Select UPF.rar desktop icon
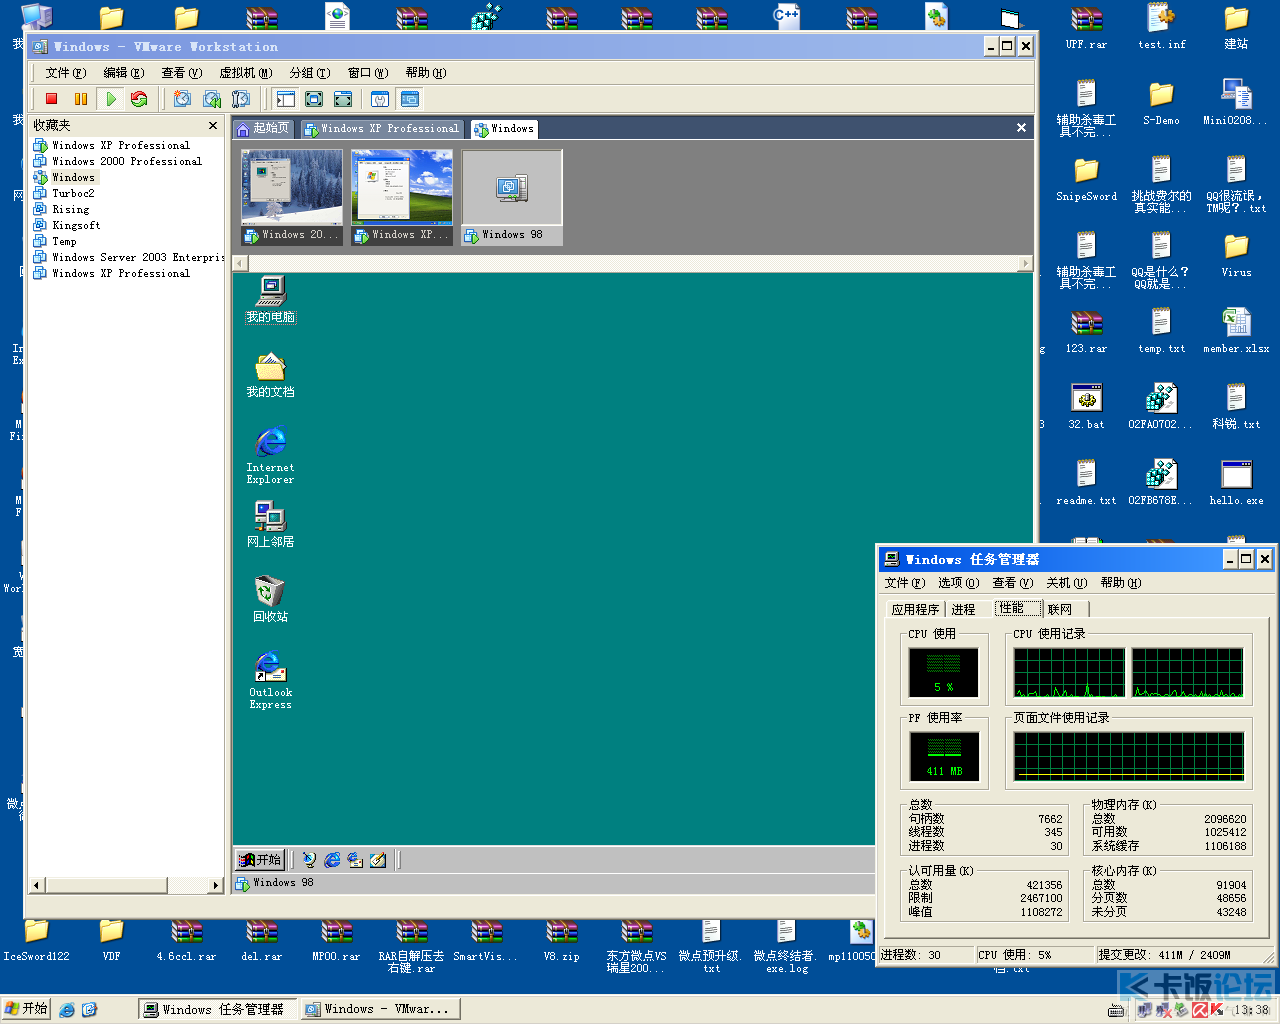This screenshot has height=1024, width=1280. coord(1086,28)
